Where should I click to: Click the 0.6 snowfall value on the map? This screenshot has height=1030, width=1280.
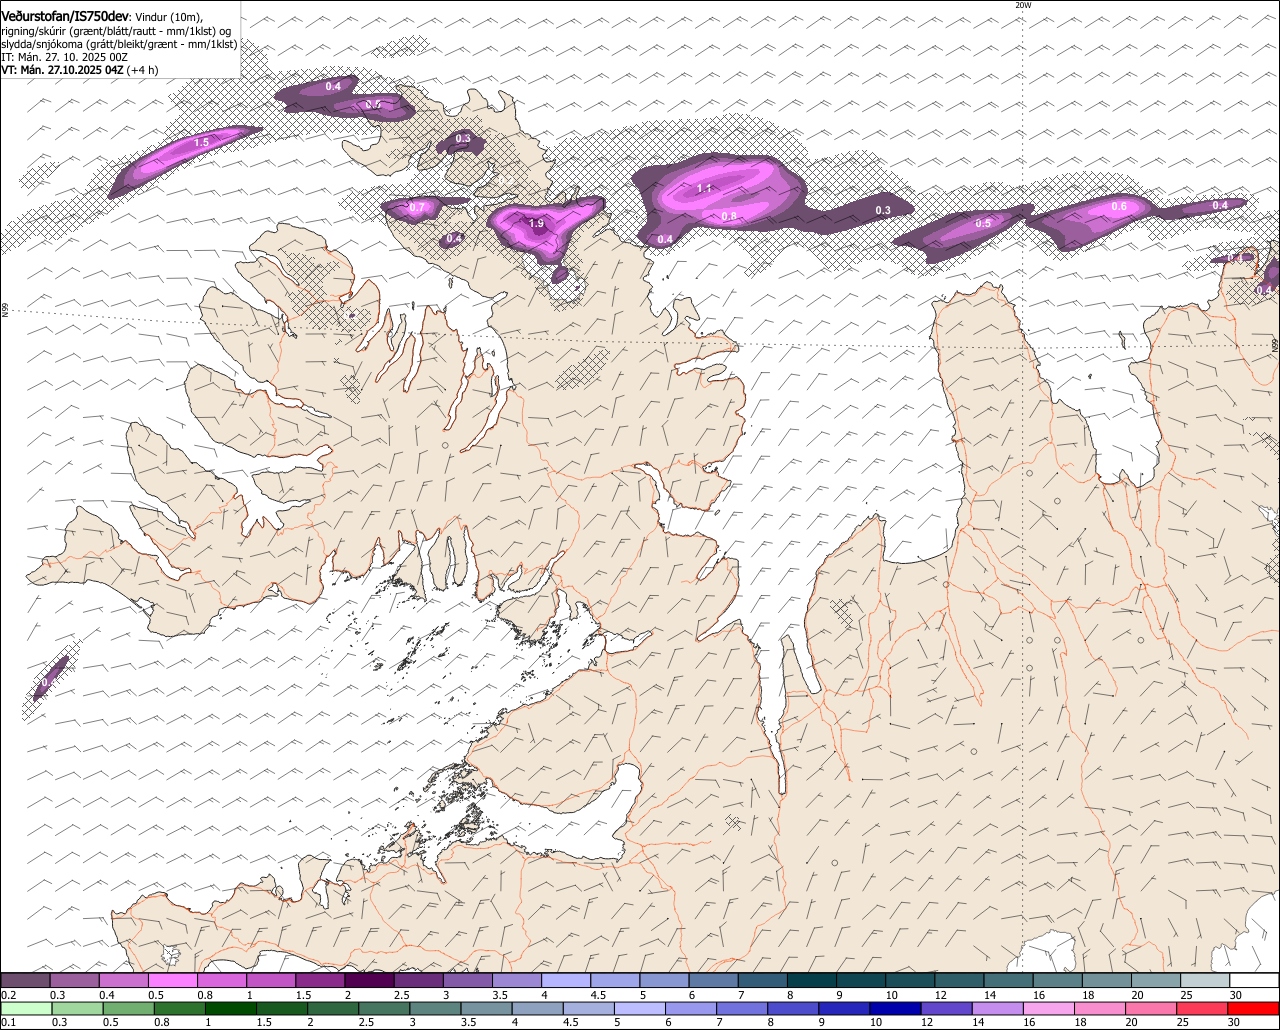(1119, 207)
